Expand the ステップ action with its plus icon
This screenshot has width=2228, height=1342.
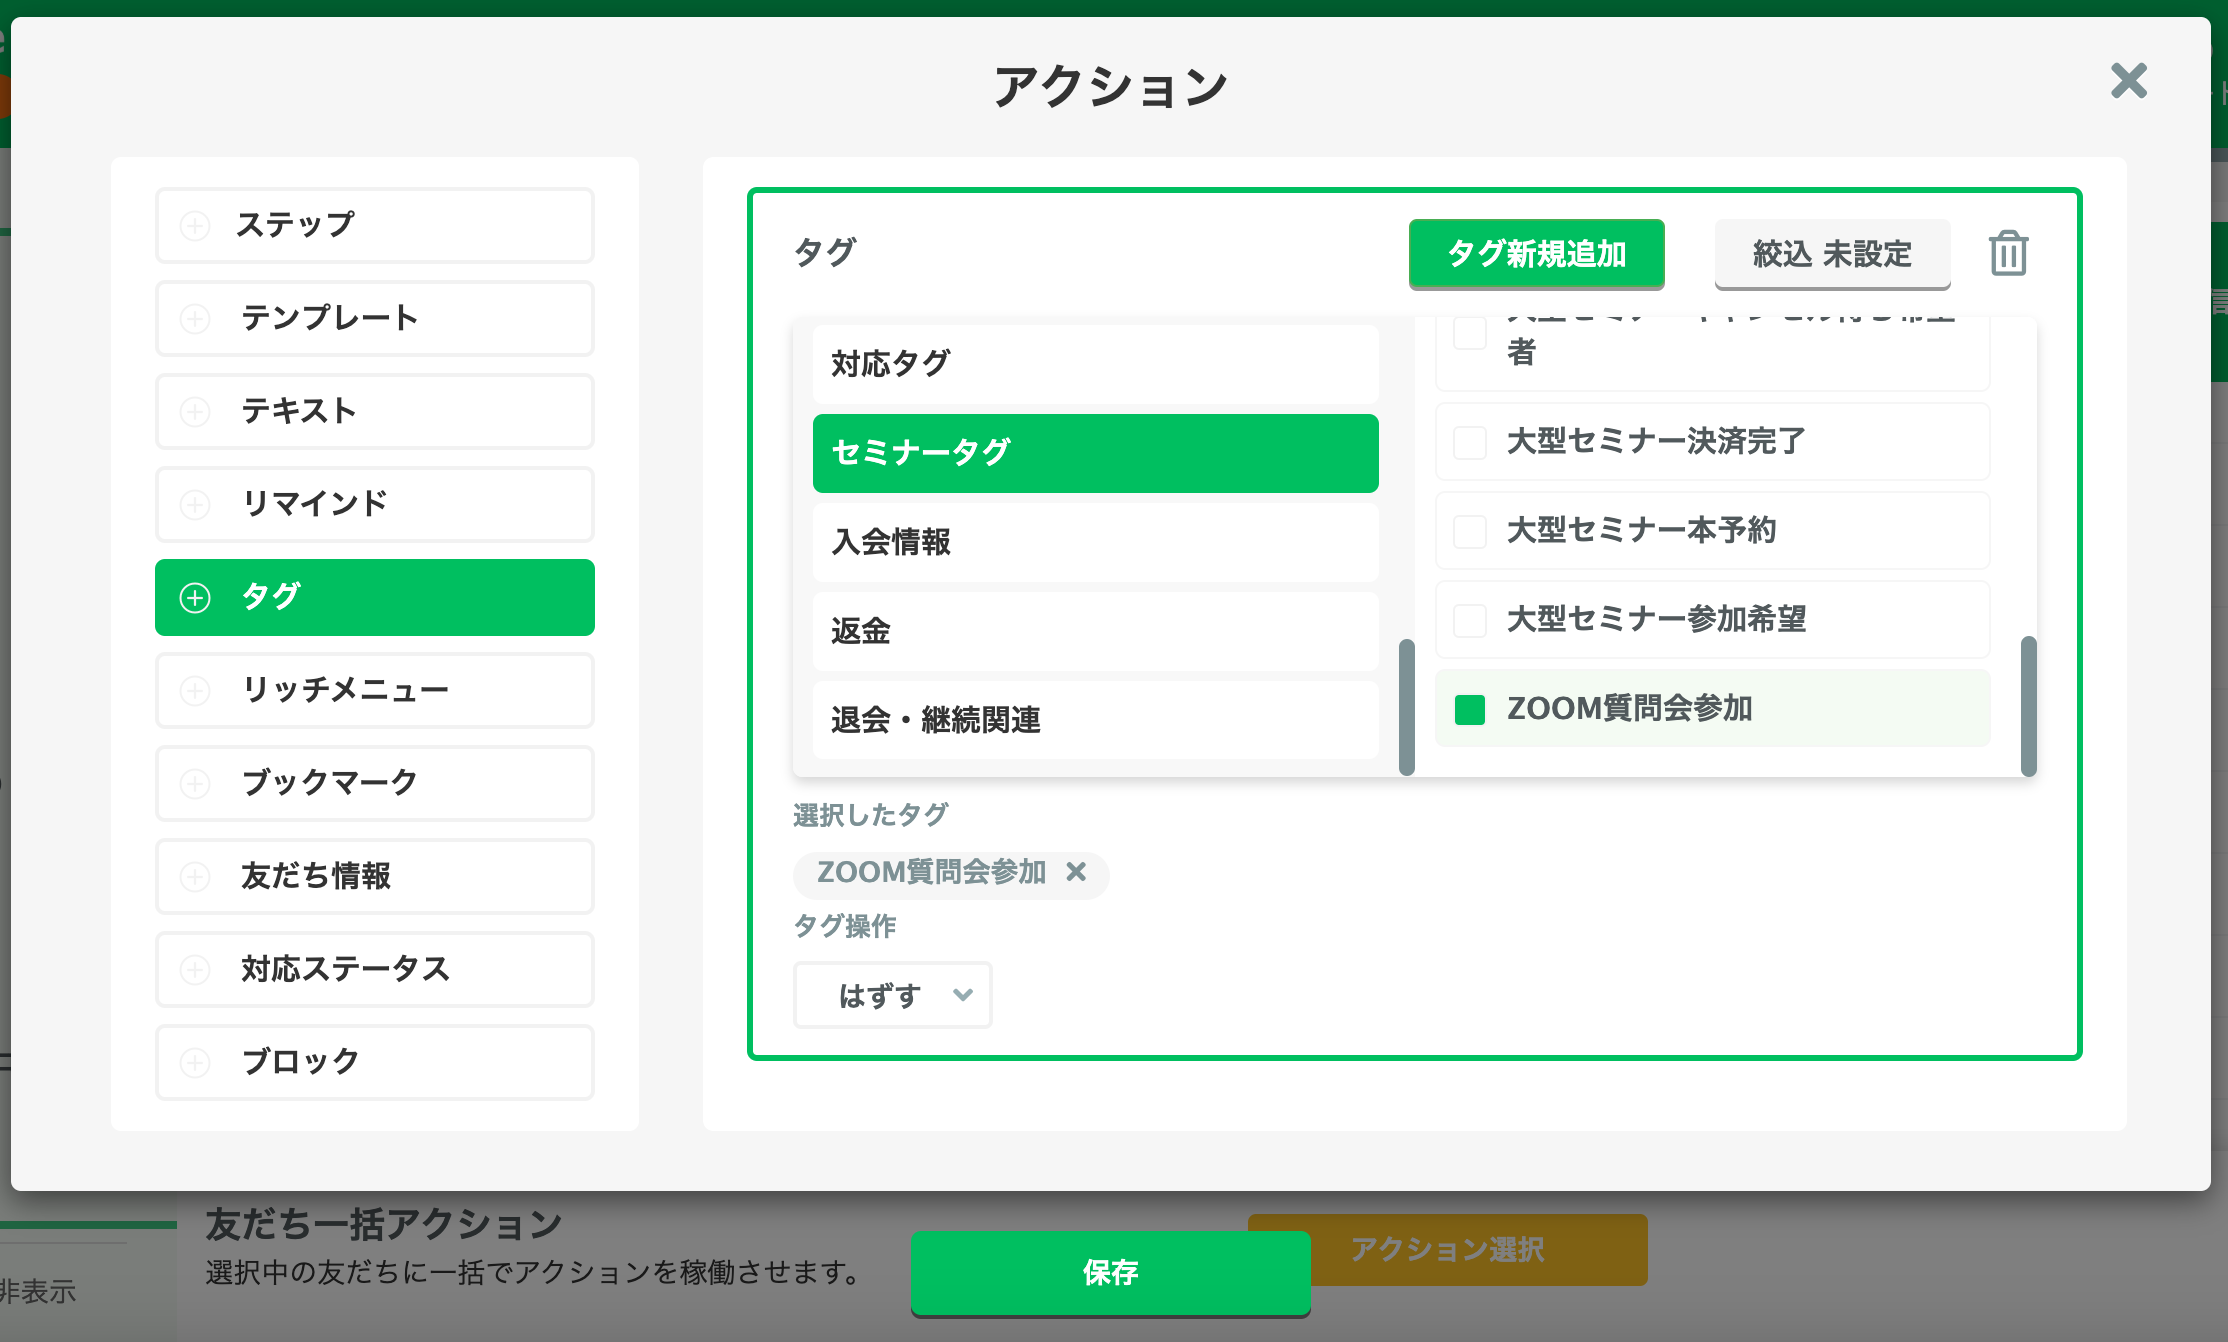point(194,225)
